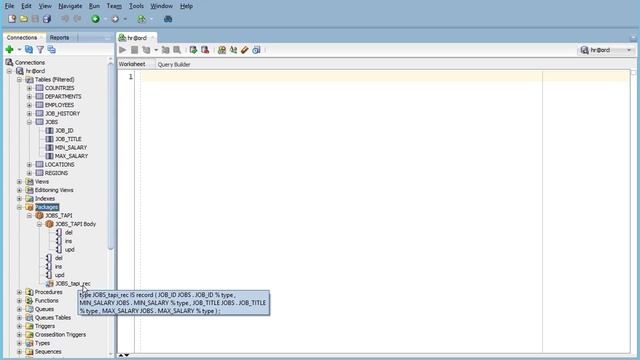Image resolution: width=640 pixels, height=360 pixels.
Task: Select the hr@ord editor tab
Action: 136,38
